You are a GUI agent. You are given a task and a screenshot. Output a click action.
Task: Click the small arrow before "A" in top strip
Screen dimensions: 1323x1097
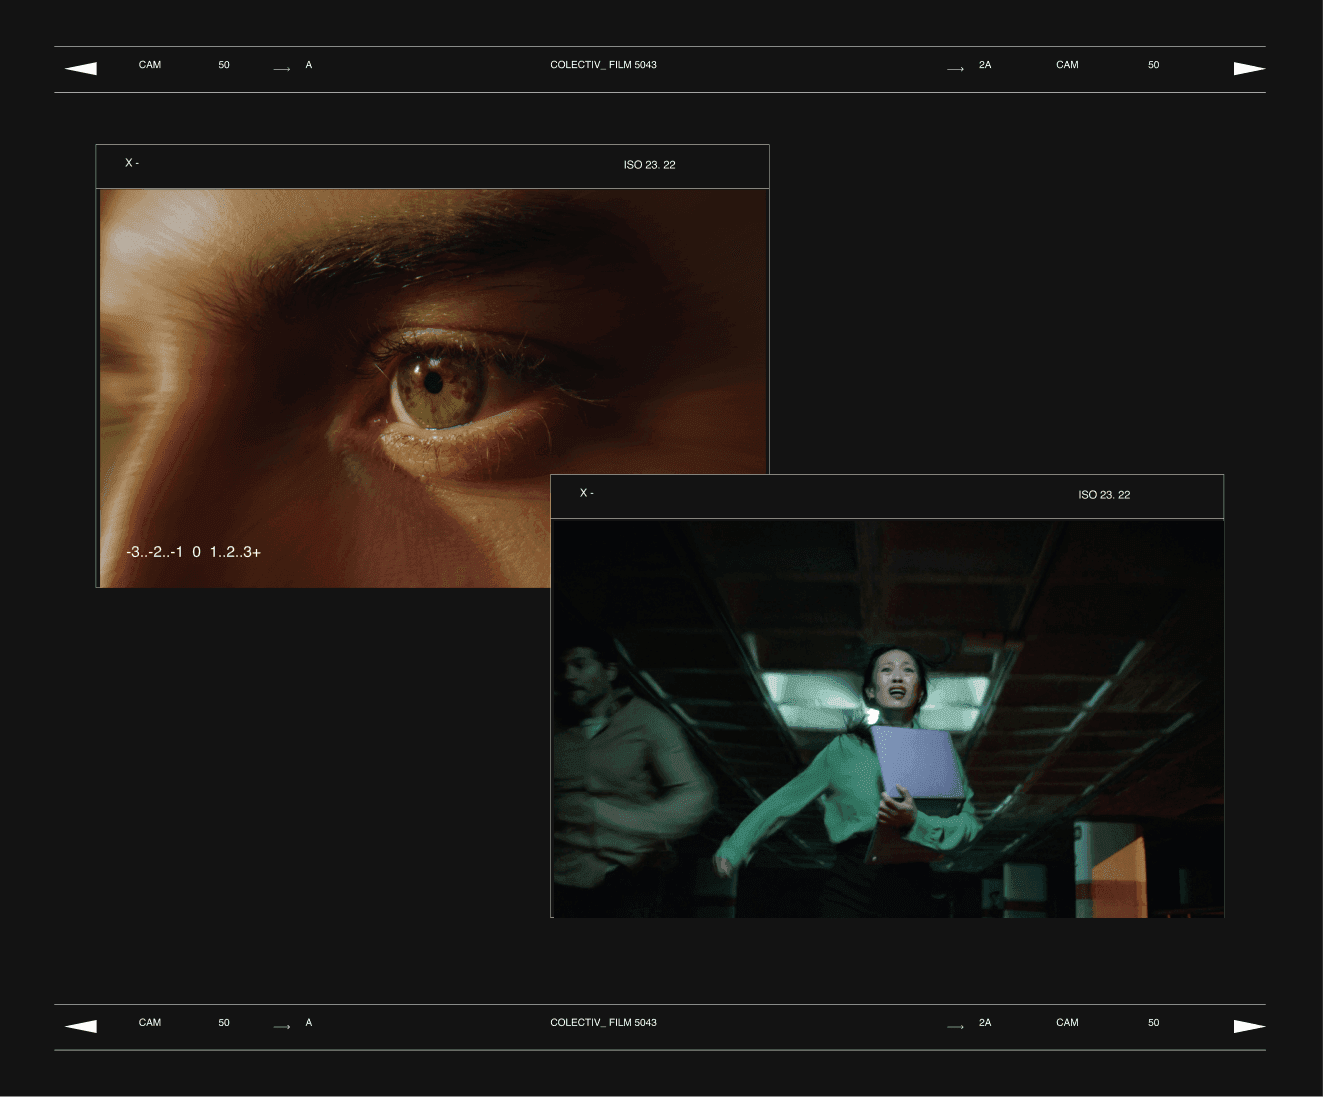(282, 69)
